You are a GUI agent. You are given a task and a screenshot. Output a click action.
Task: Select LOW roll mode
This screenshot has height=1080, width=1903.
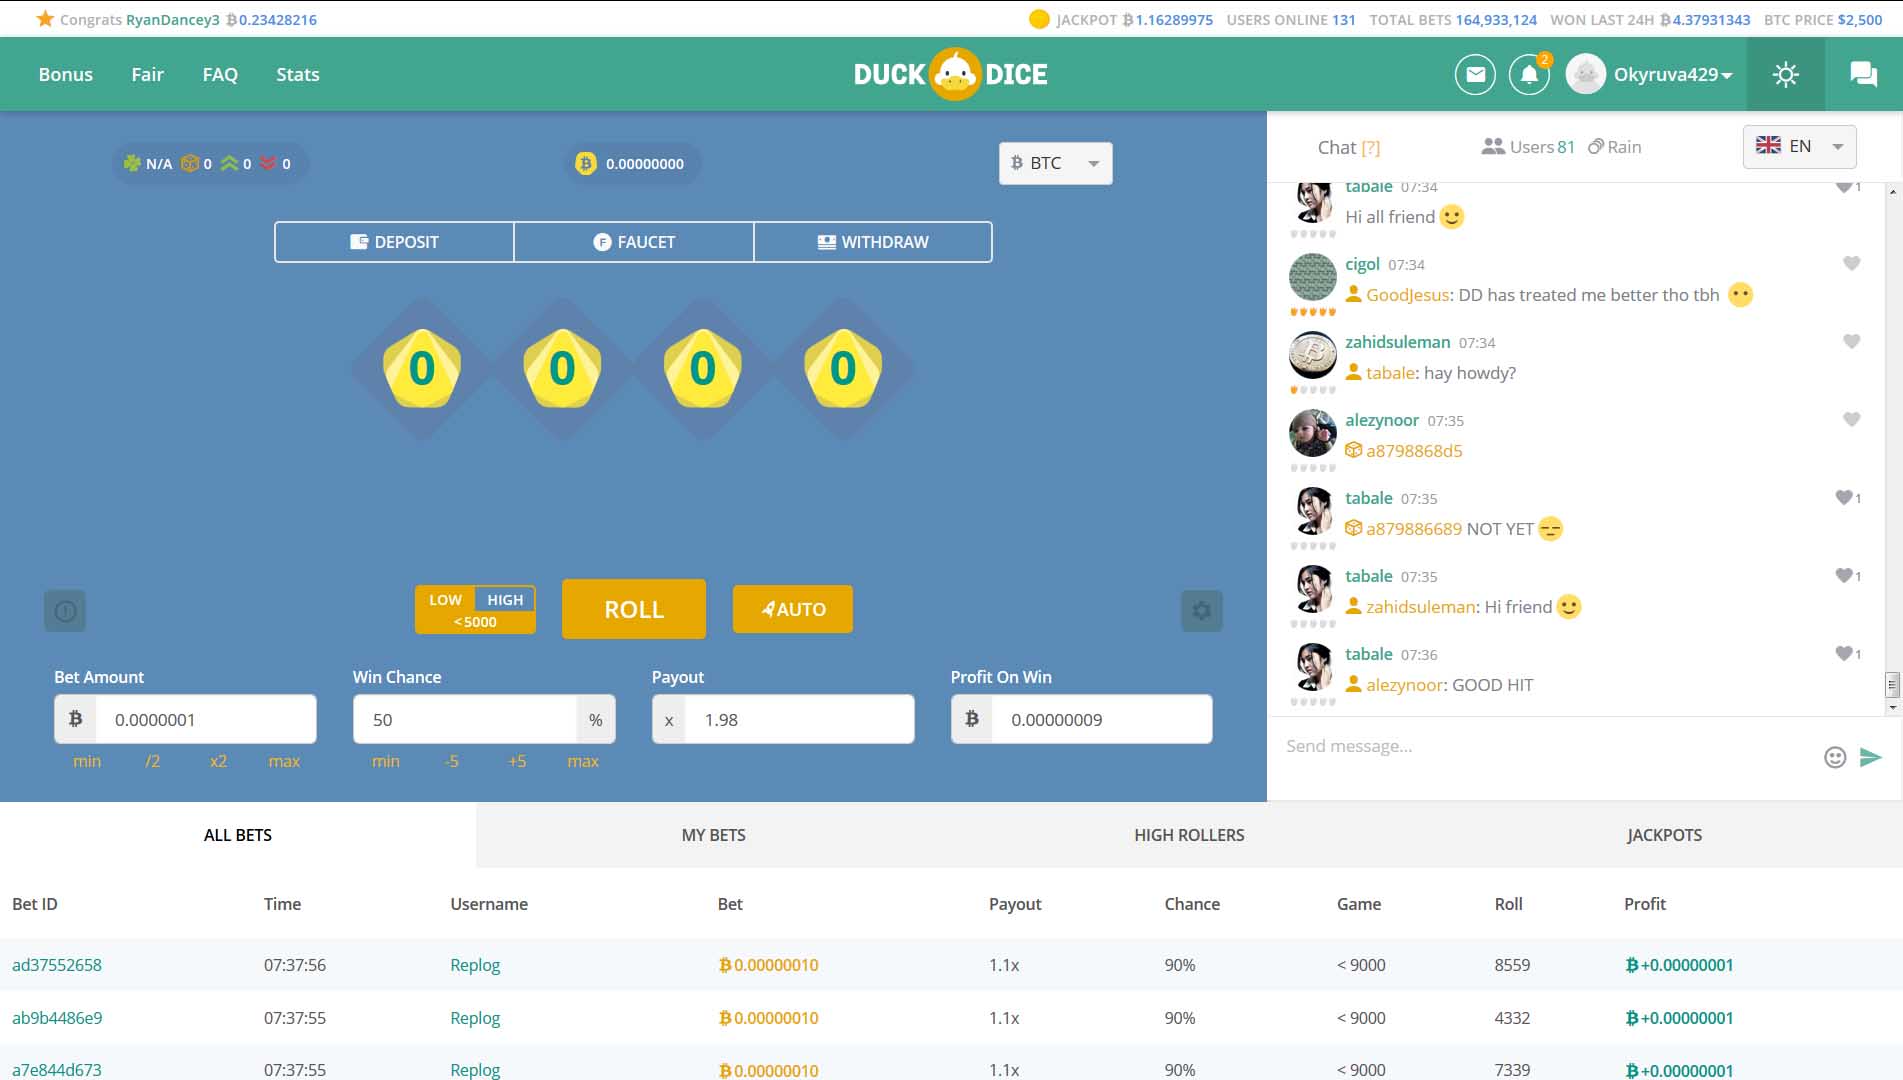445,599
